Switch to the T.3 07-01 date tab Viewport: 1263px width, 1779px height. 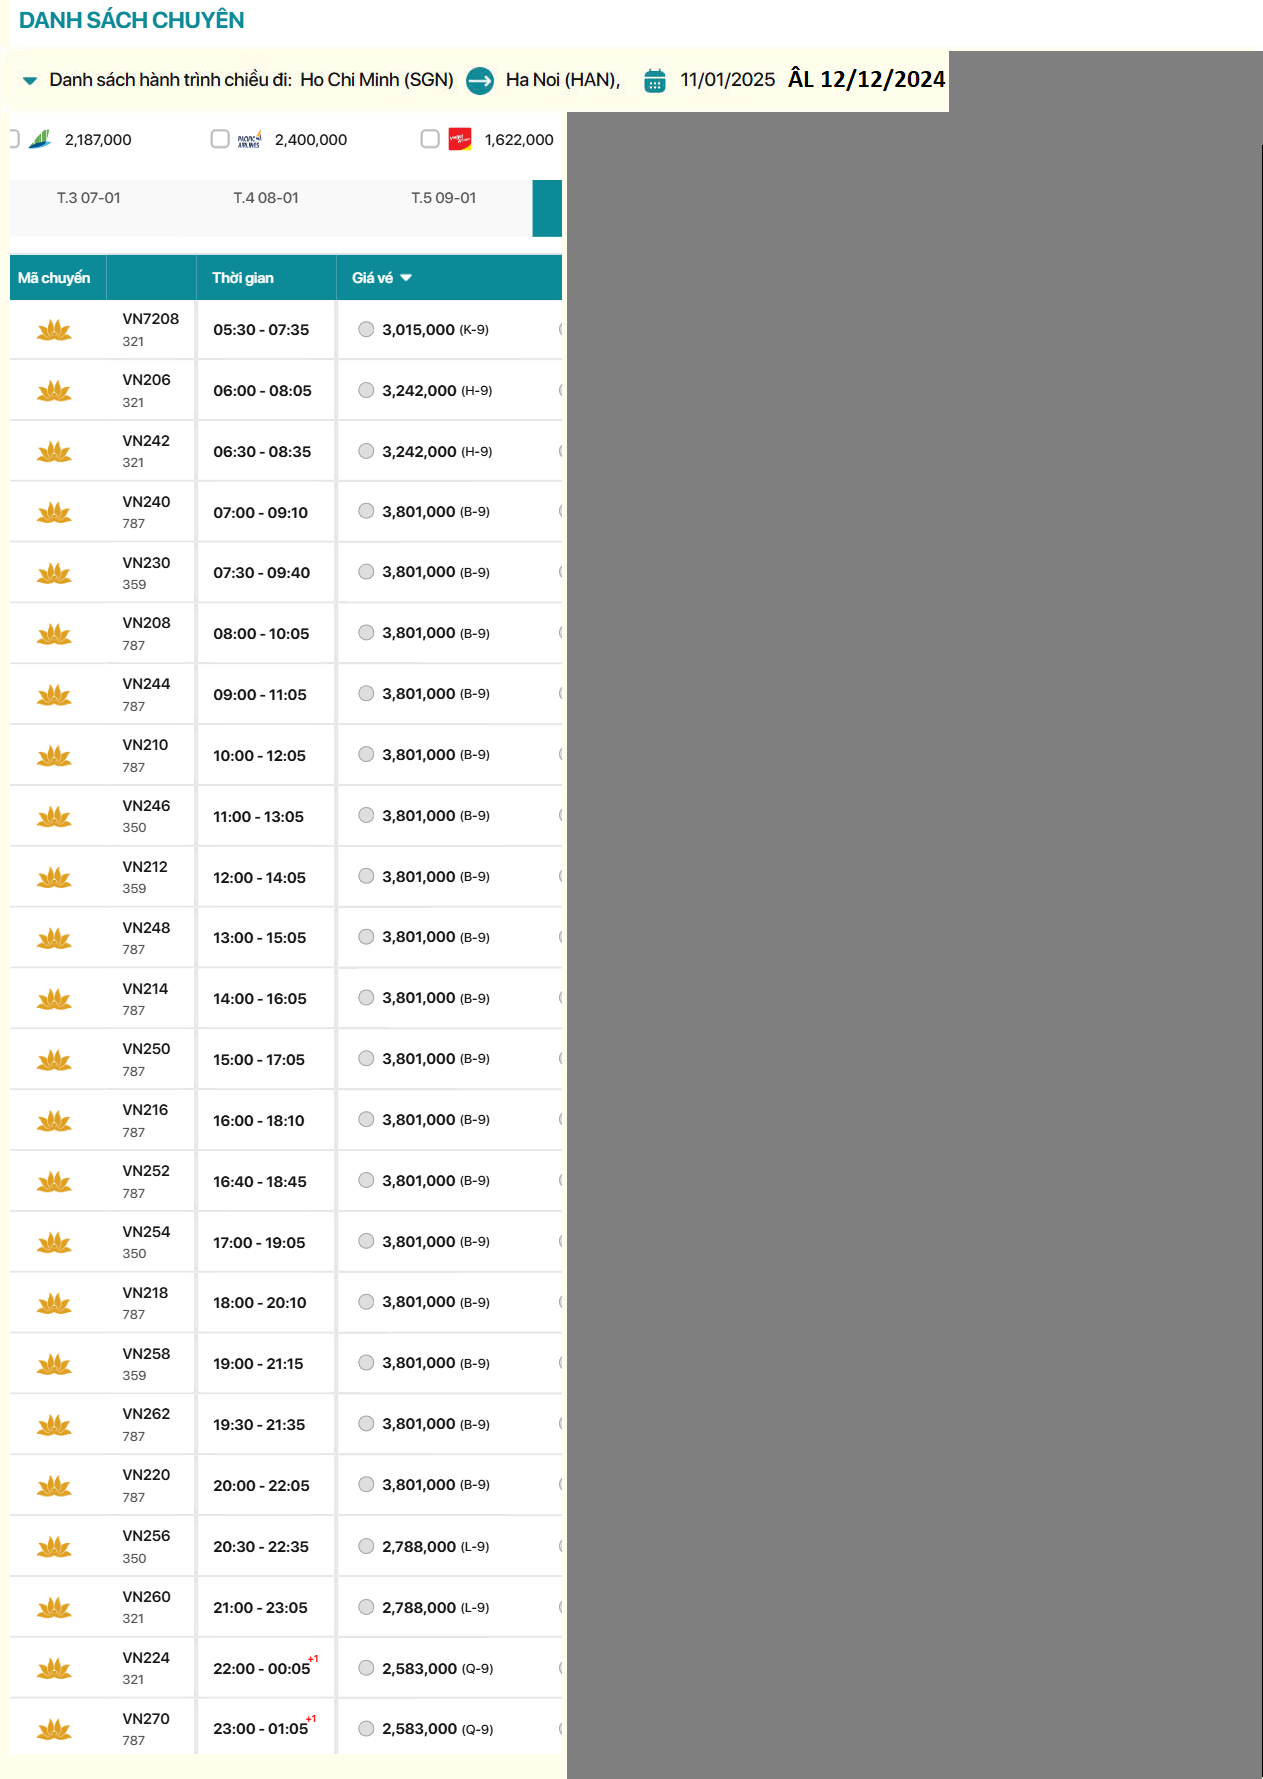(89, 198)
